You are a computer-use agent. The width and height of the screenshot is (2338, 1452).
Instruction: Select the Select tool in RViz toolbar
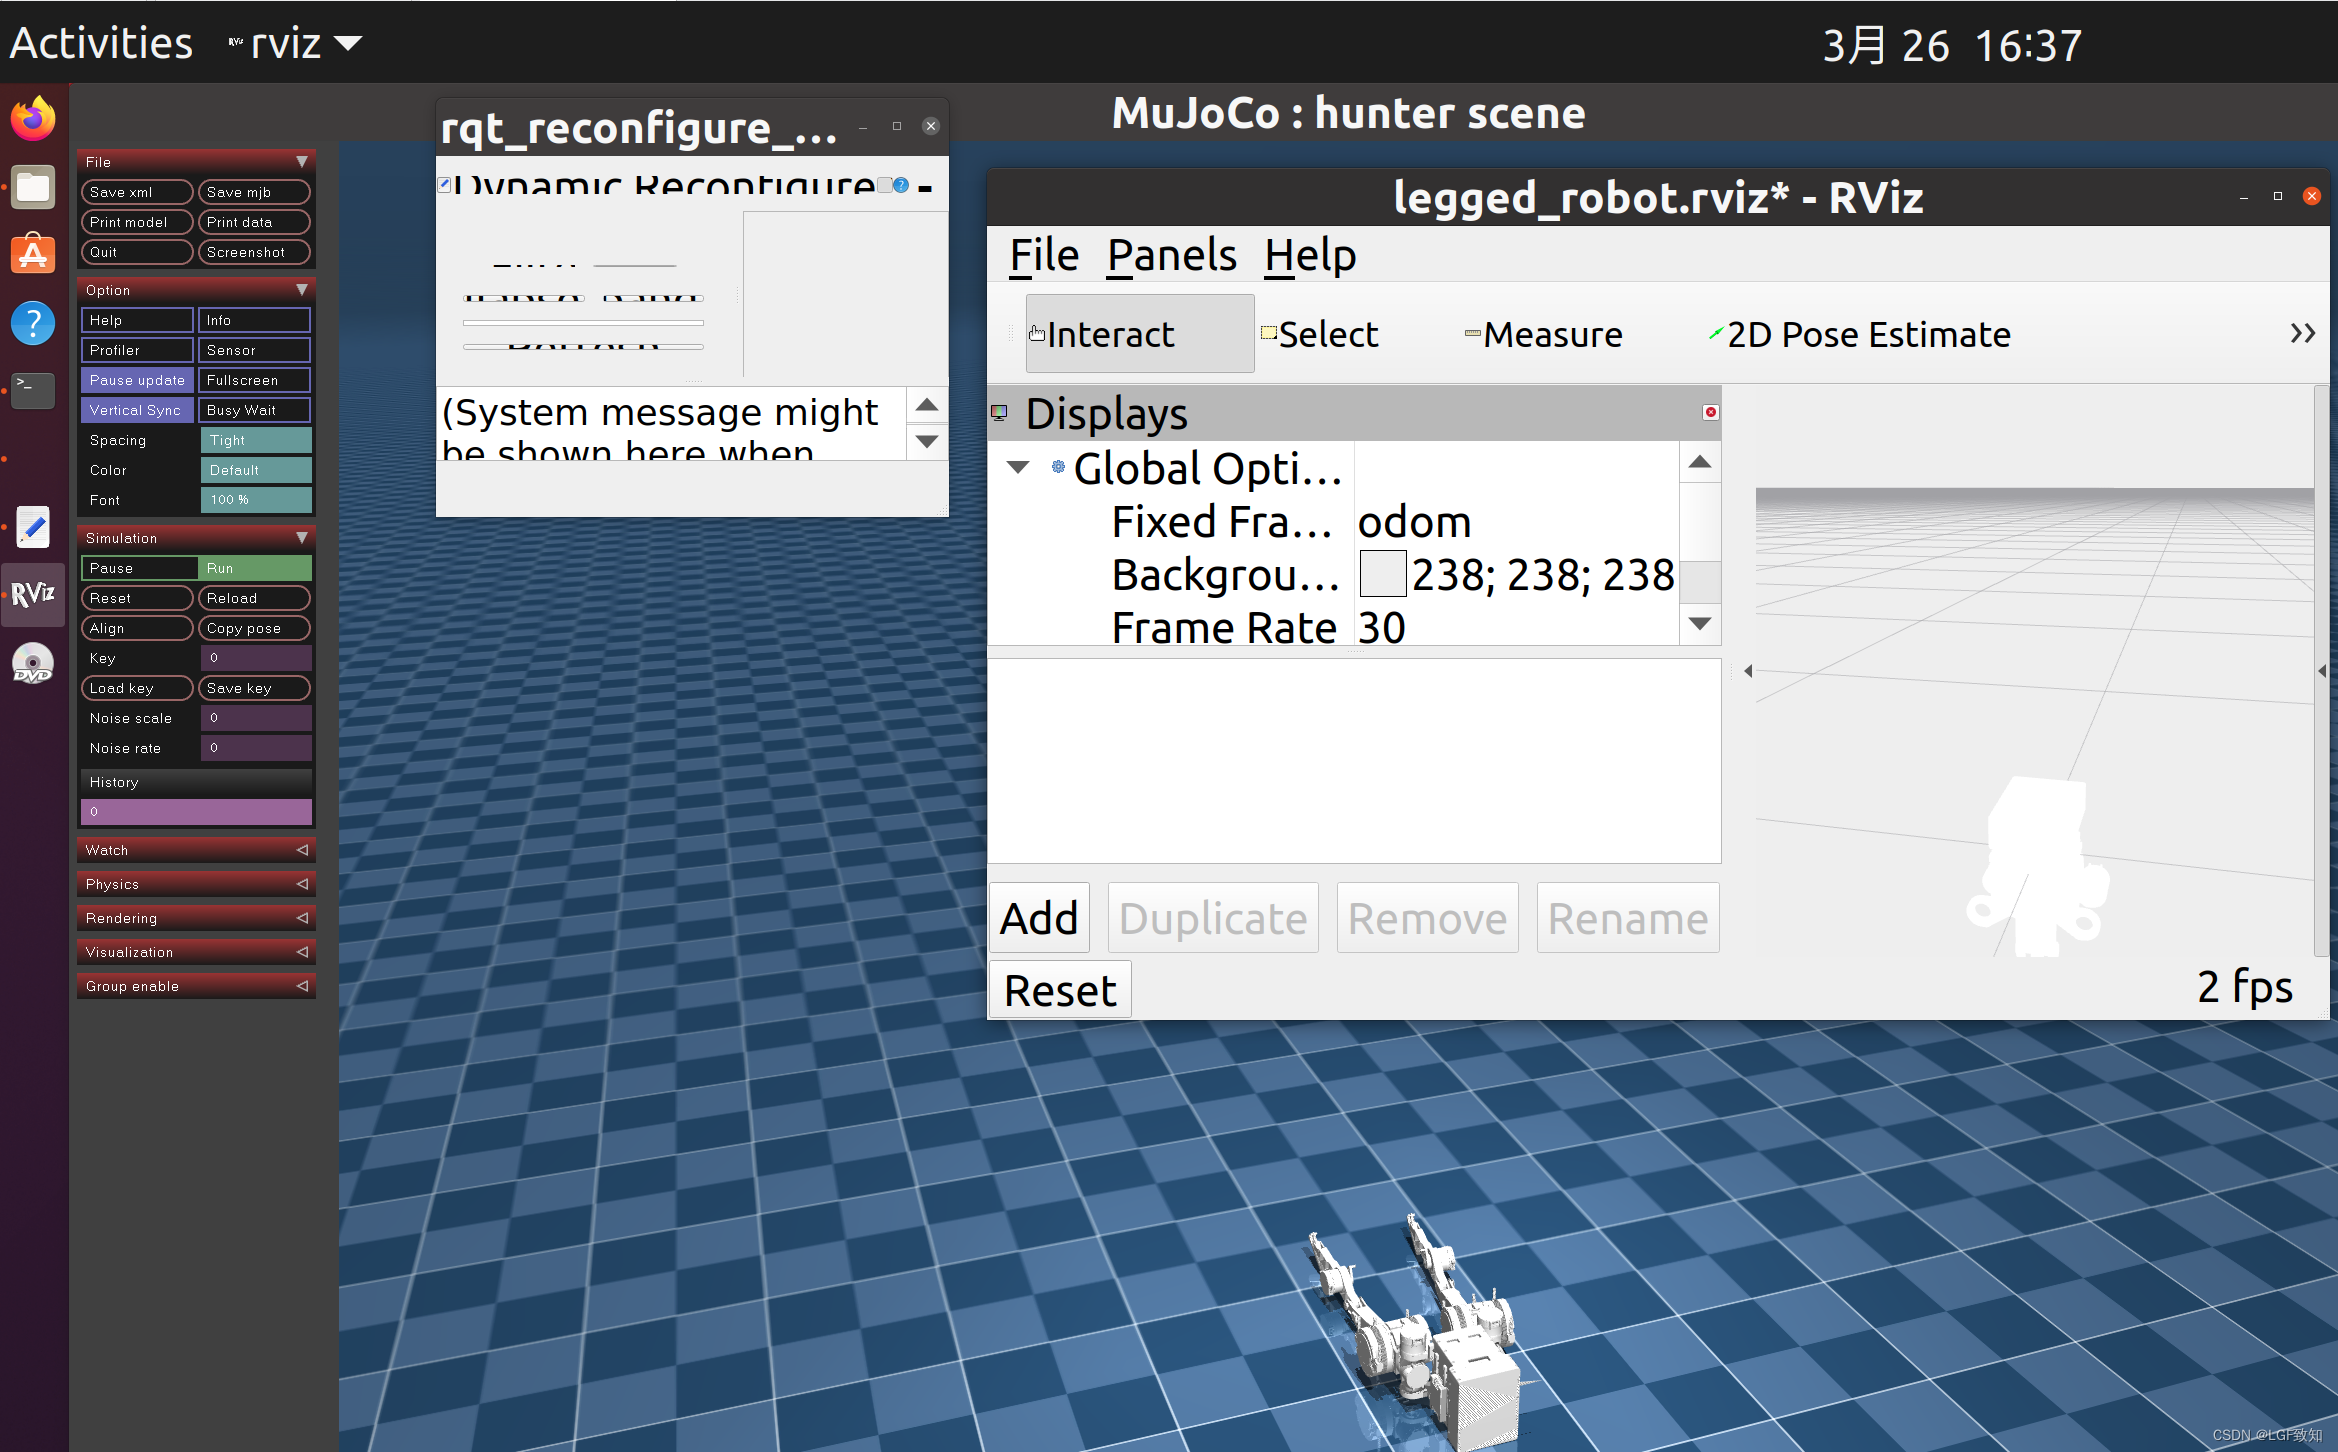click(1320, 334)
